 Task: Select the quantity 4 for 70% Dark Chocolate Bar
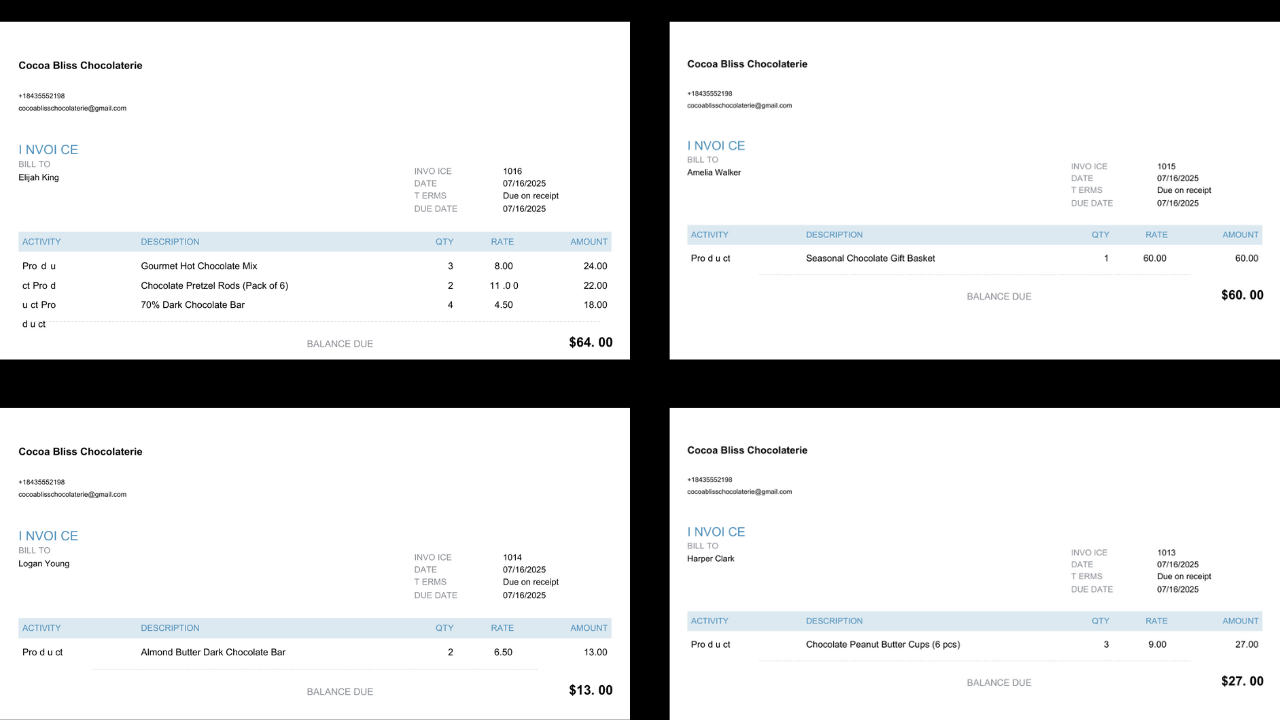(x=450, y=305)
